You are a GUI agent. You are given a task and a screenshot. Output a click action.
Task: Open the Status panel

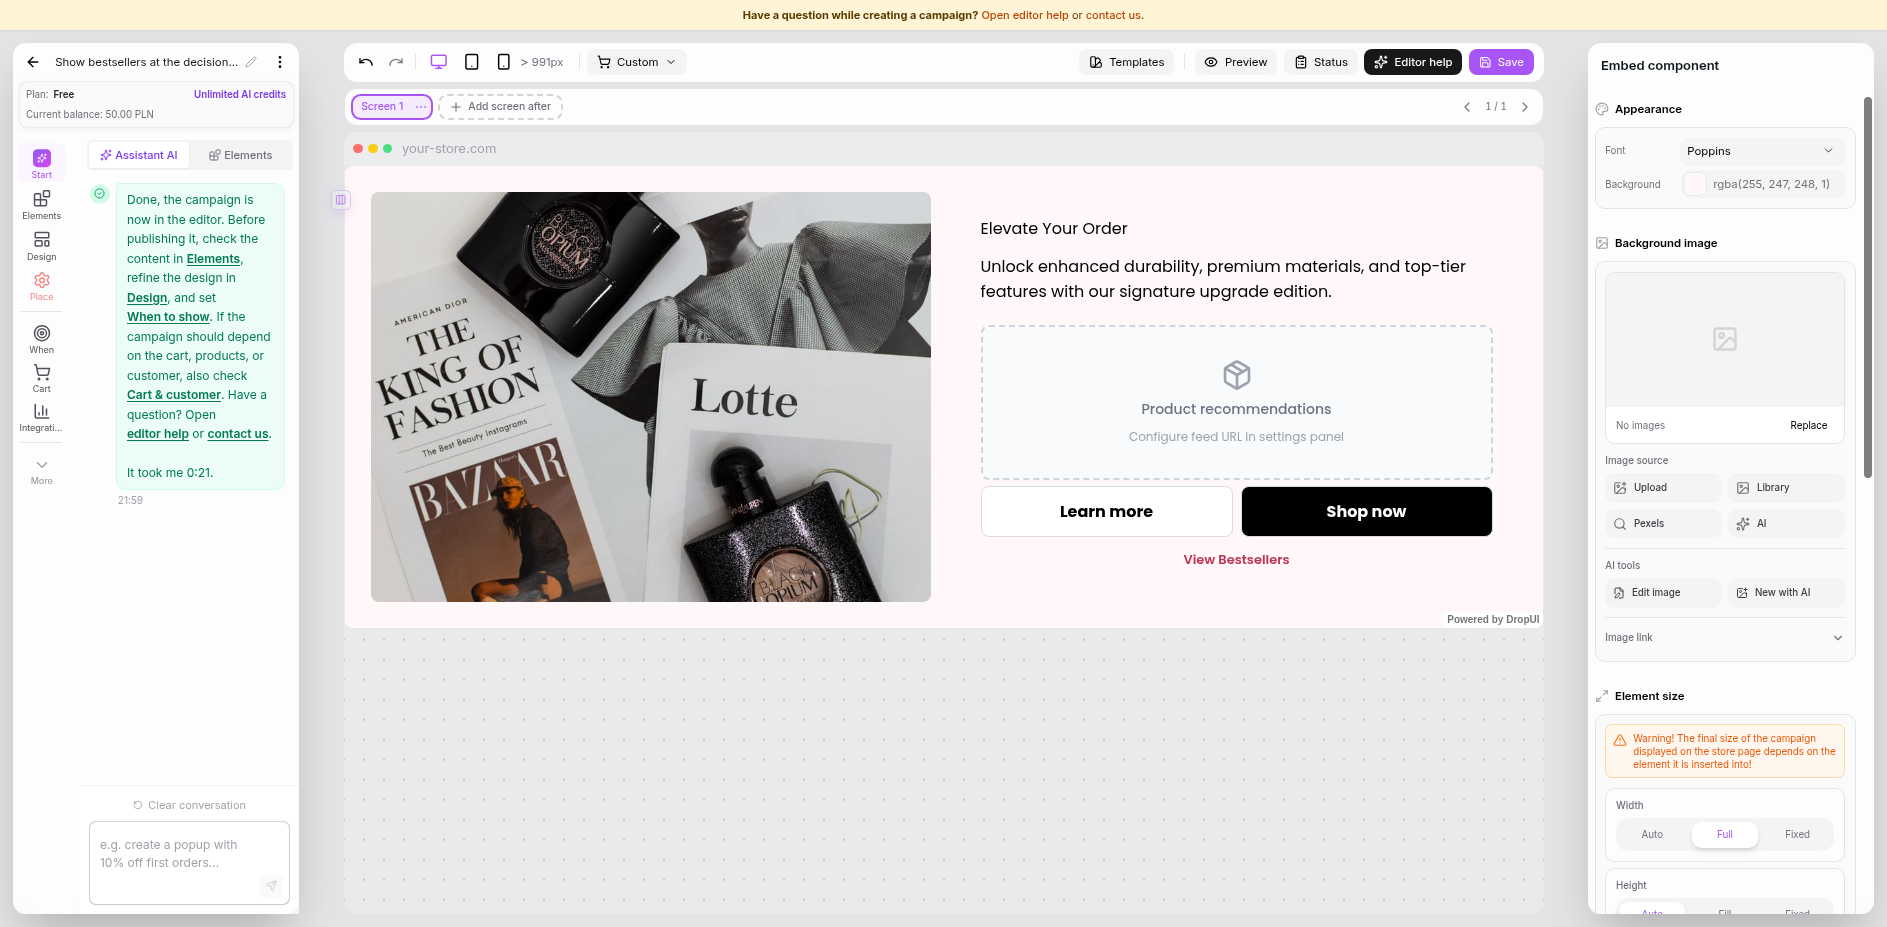coord(1321,62)
